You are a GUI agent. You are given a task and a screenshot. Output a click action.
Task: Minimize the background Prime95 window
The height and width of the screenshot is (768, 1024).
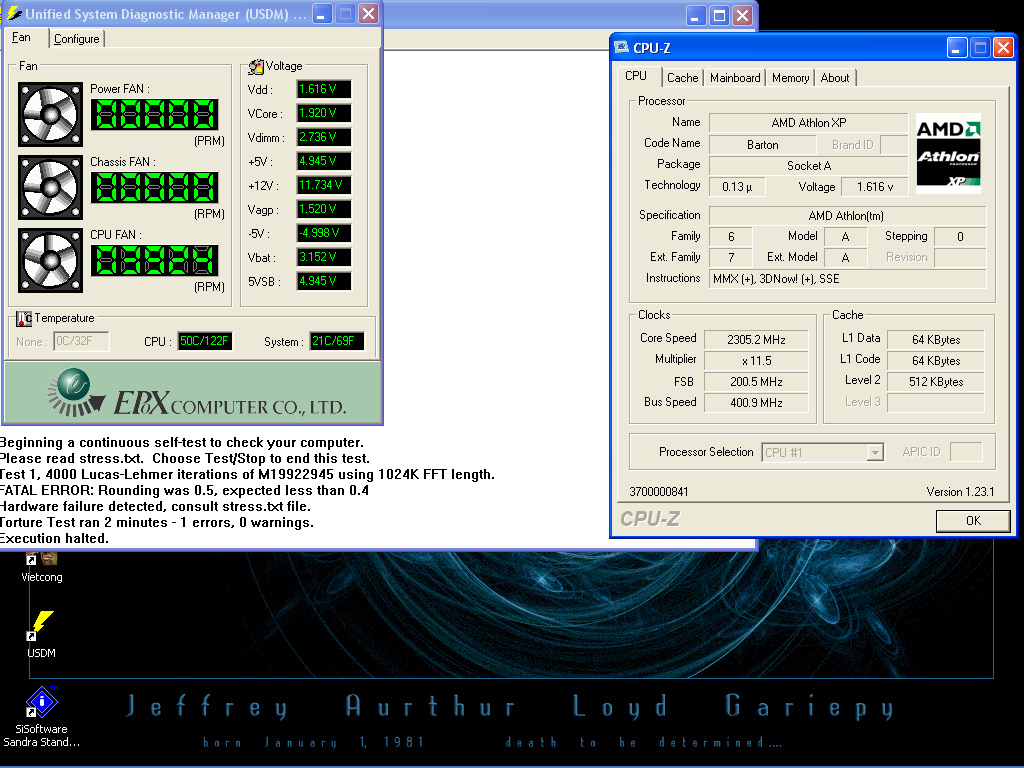click(696, 16)
